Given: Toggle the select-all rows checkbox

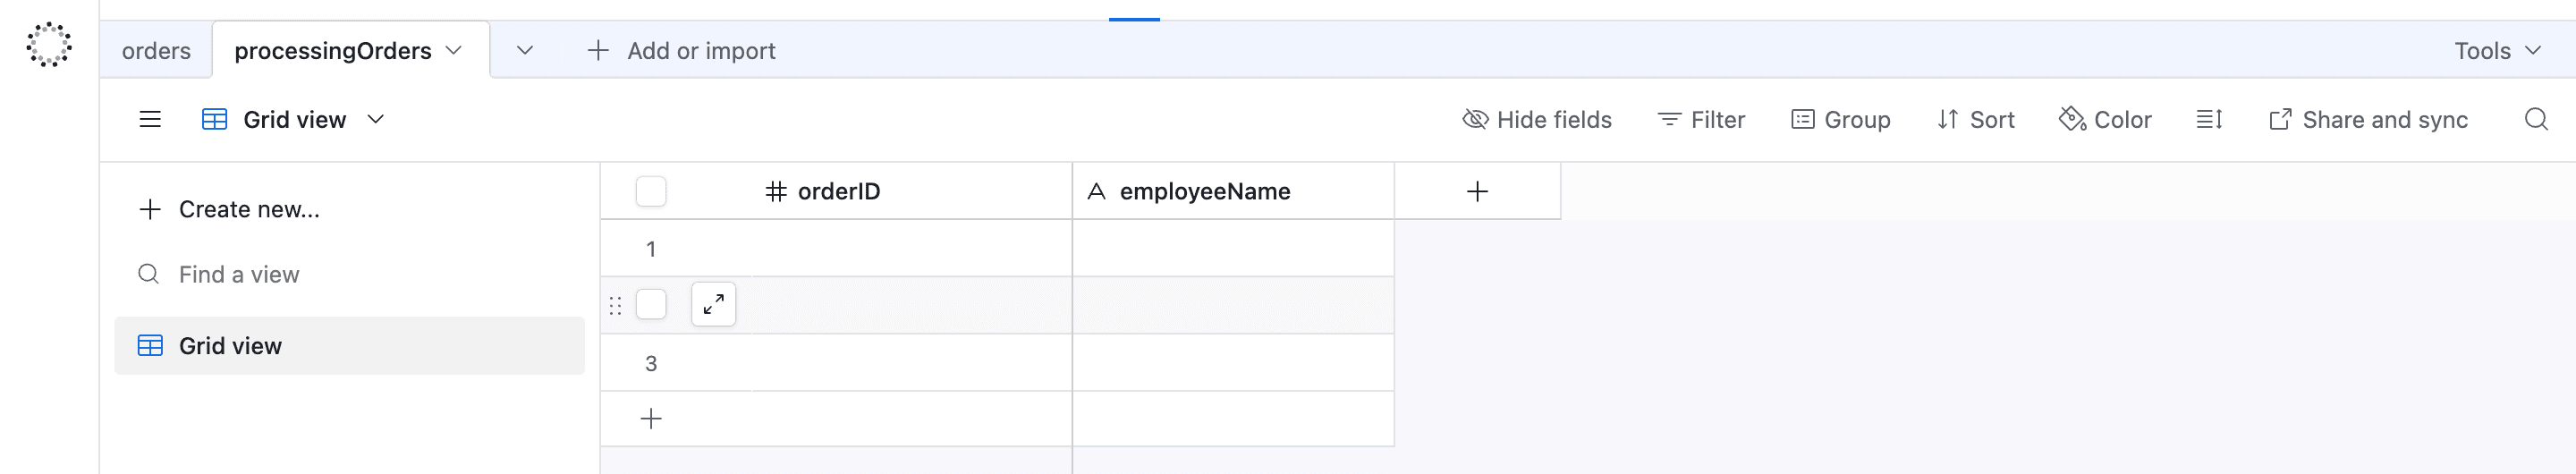Looking at the screenshot, I should click(x=651, y=191).
